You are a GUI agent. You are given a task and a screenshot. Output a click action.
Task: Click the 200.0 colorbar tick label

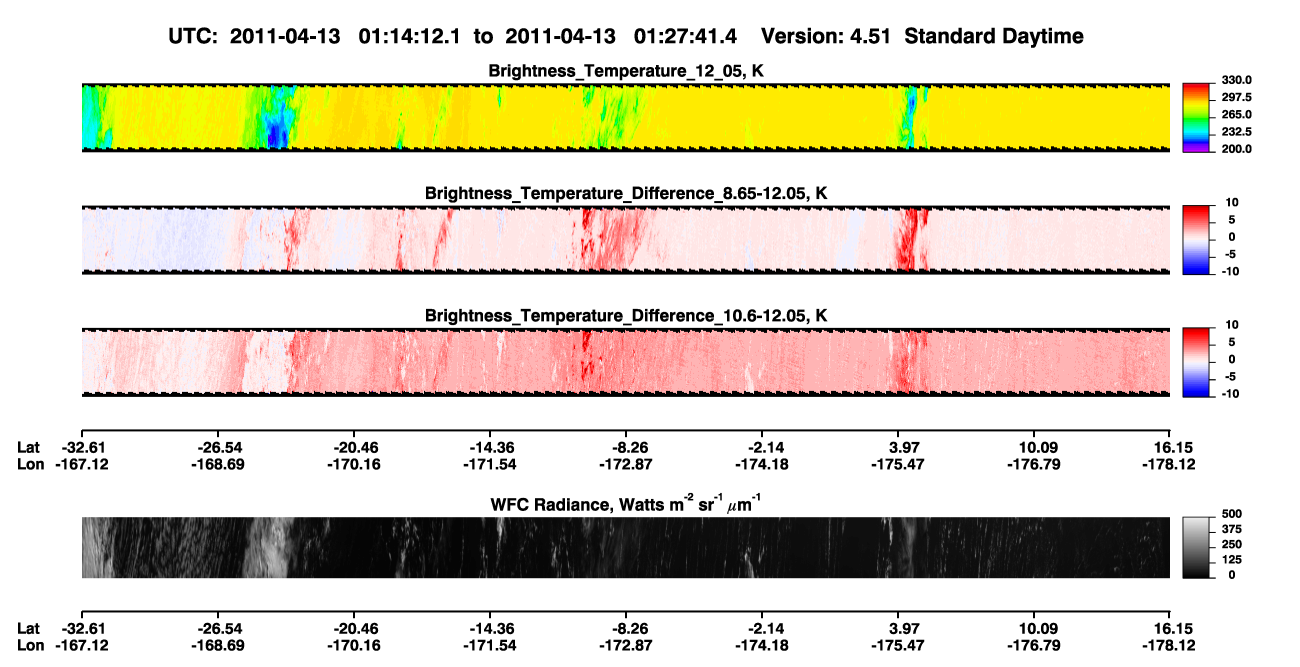point(1238,148)
